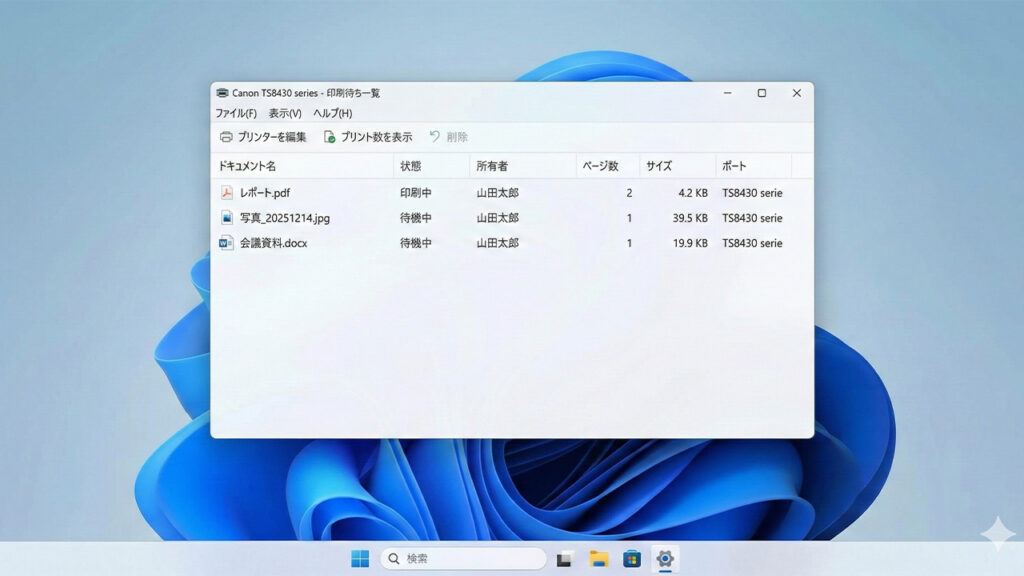
Task: Sort by the ドキュメント名 column header
Action: 248,166
